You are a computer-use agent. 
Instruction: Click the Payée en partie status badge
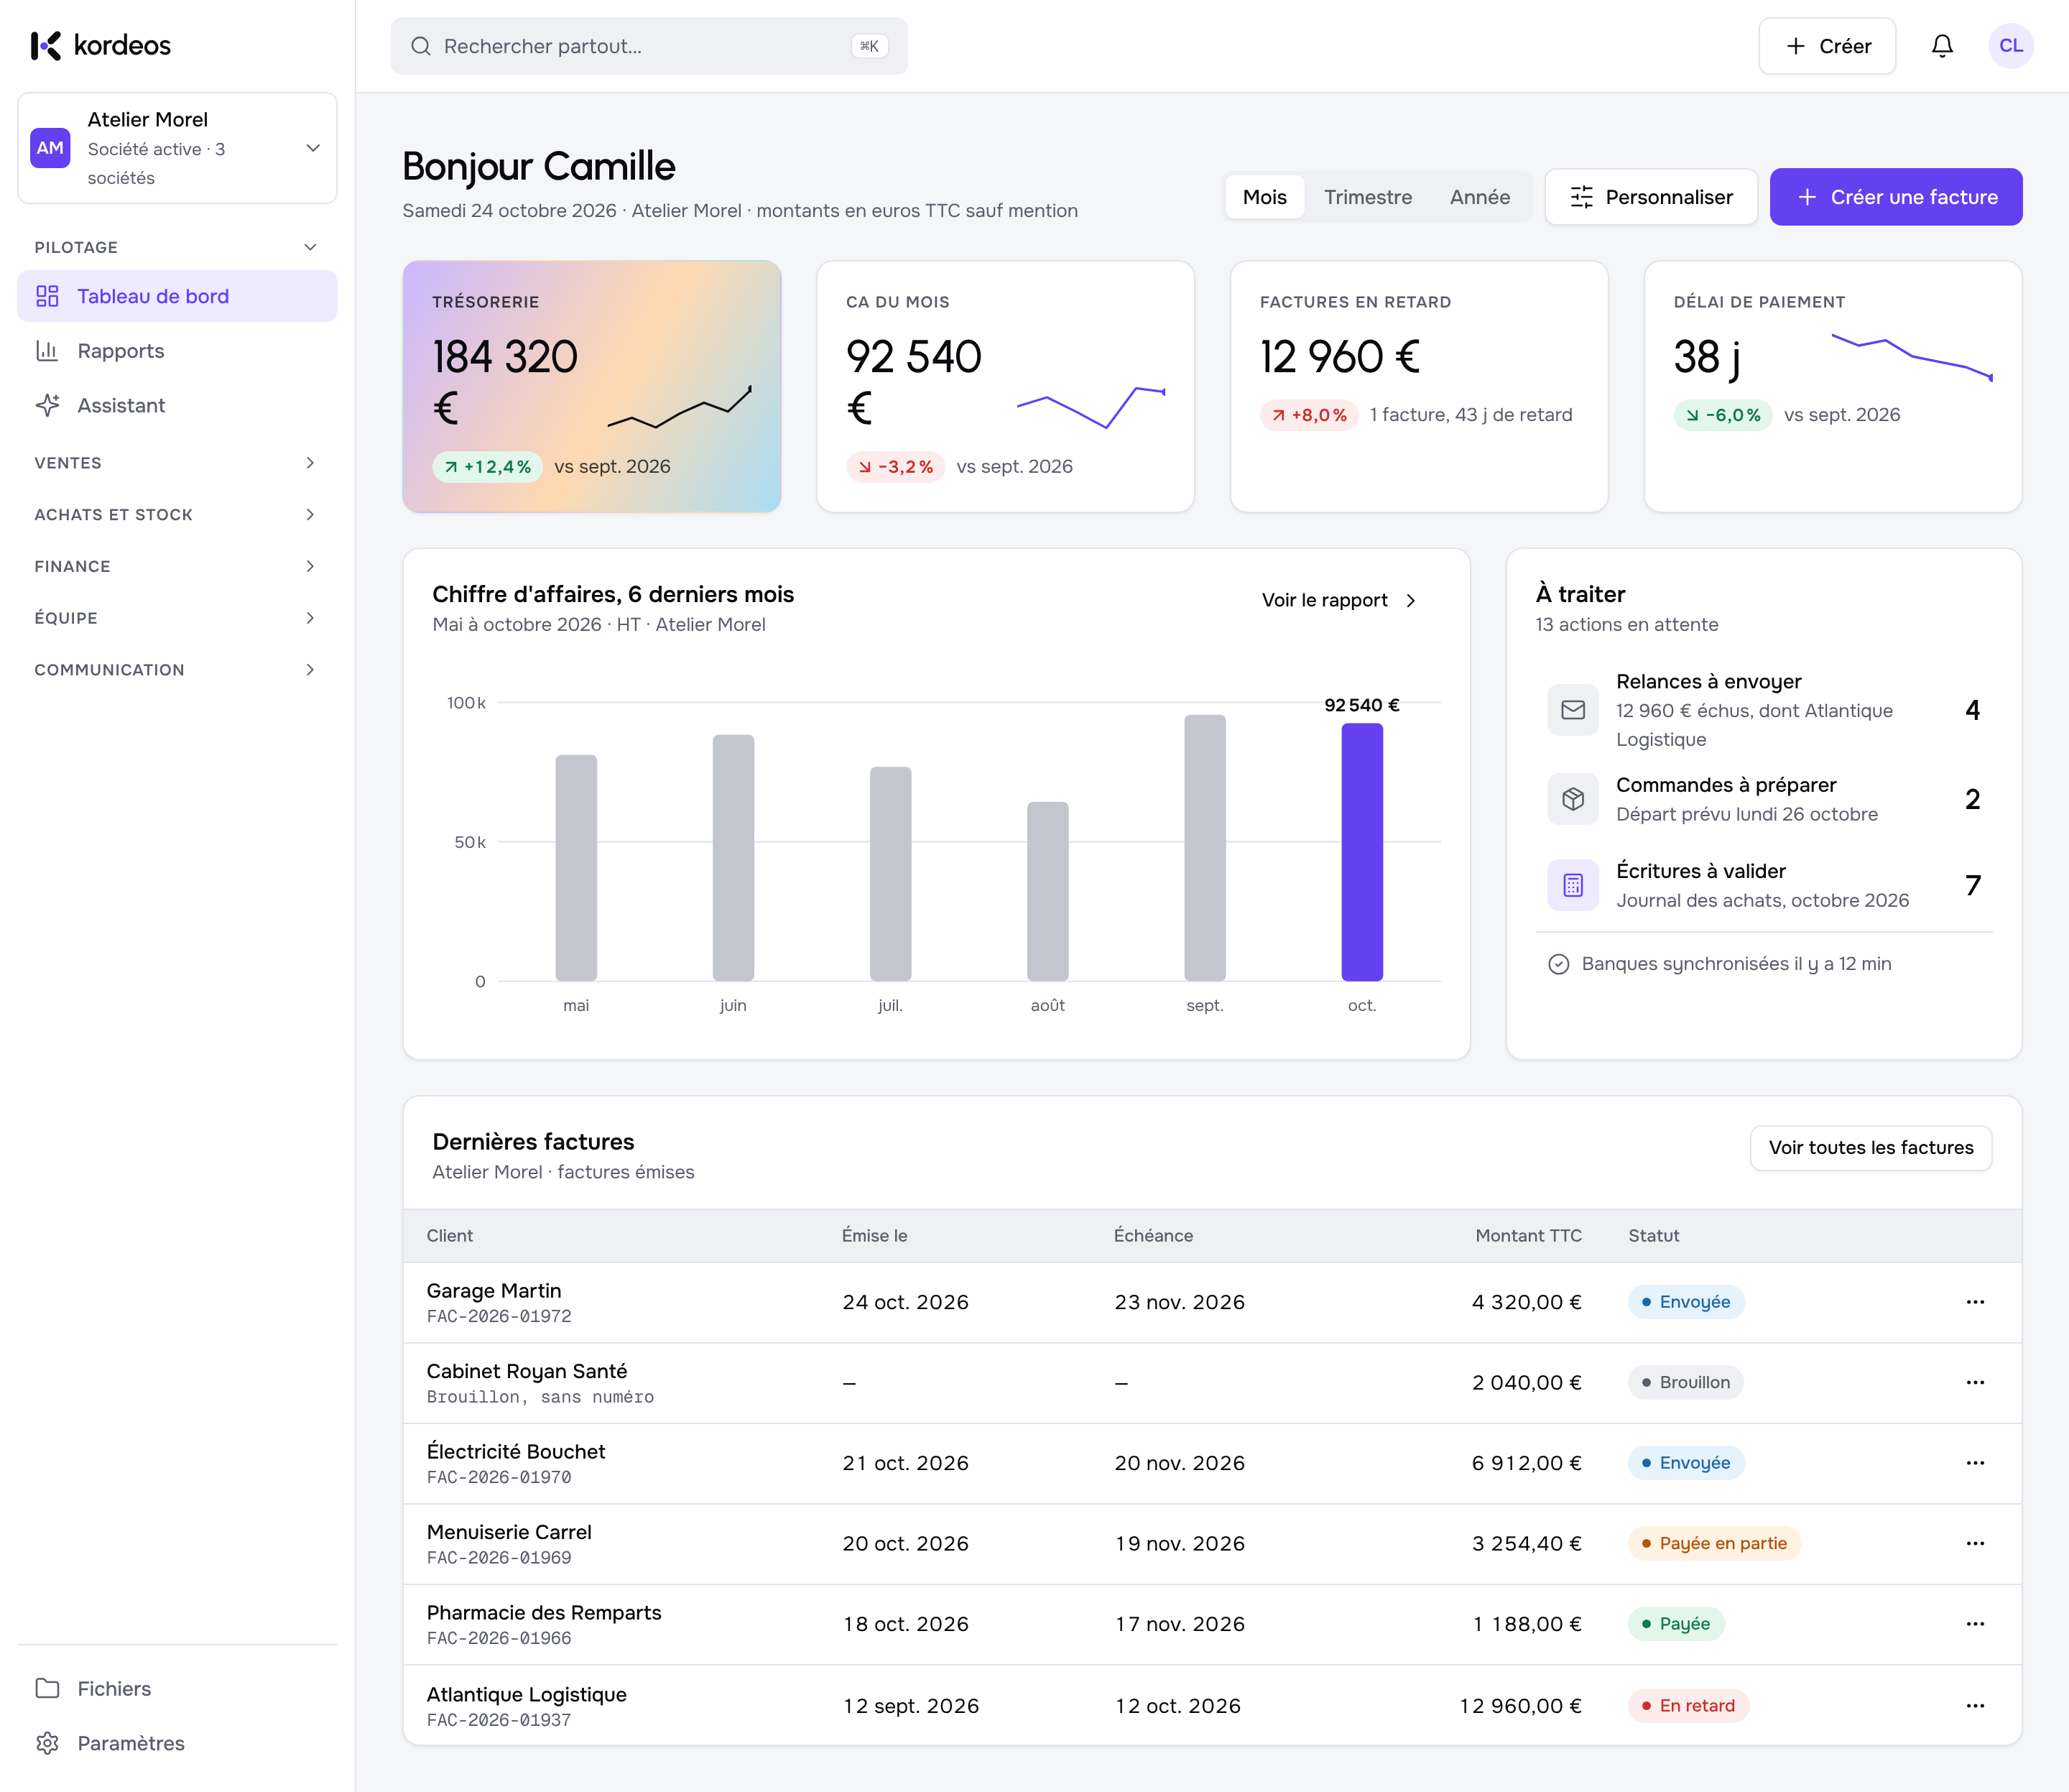pos(1714,1543)
